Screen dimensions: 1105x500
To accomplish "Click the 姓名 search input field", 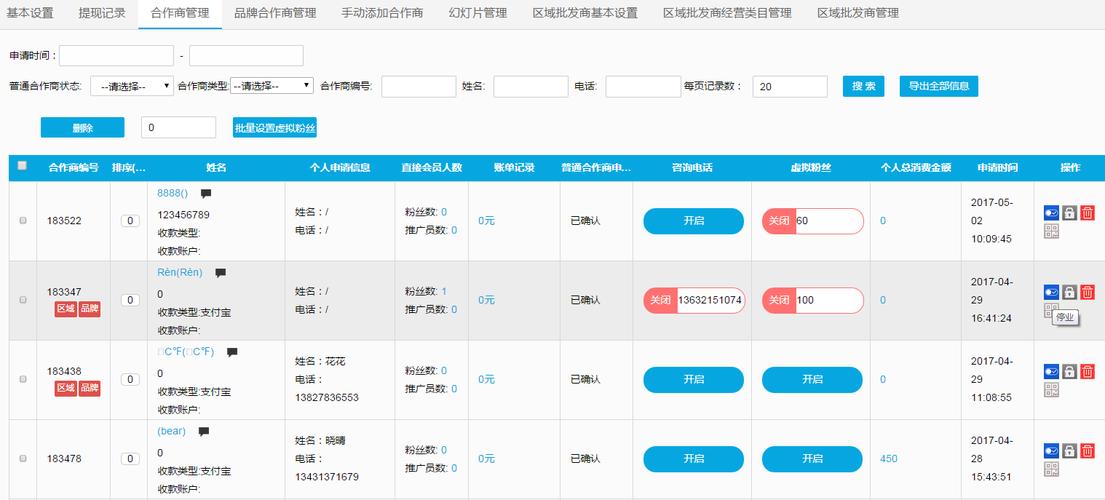I will click(x=531, y=87).
